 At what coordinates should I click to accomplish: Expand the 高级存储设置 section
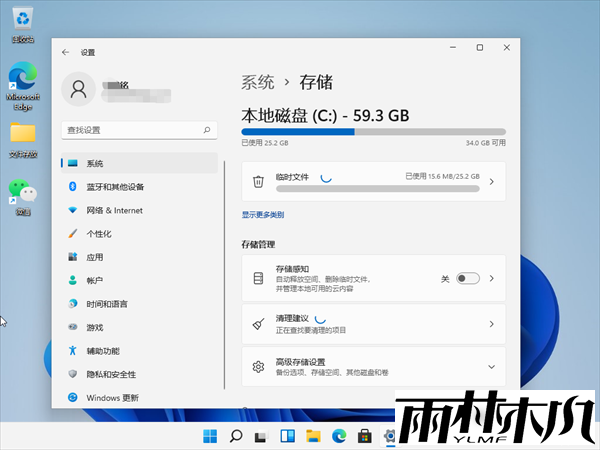tap(490, 367)
